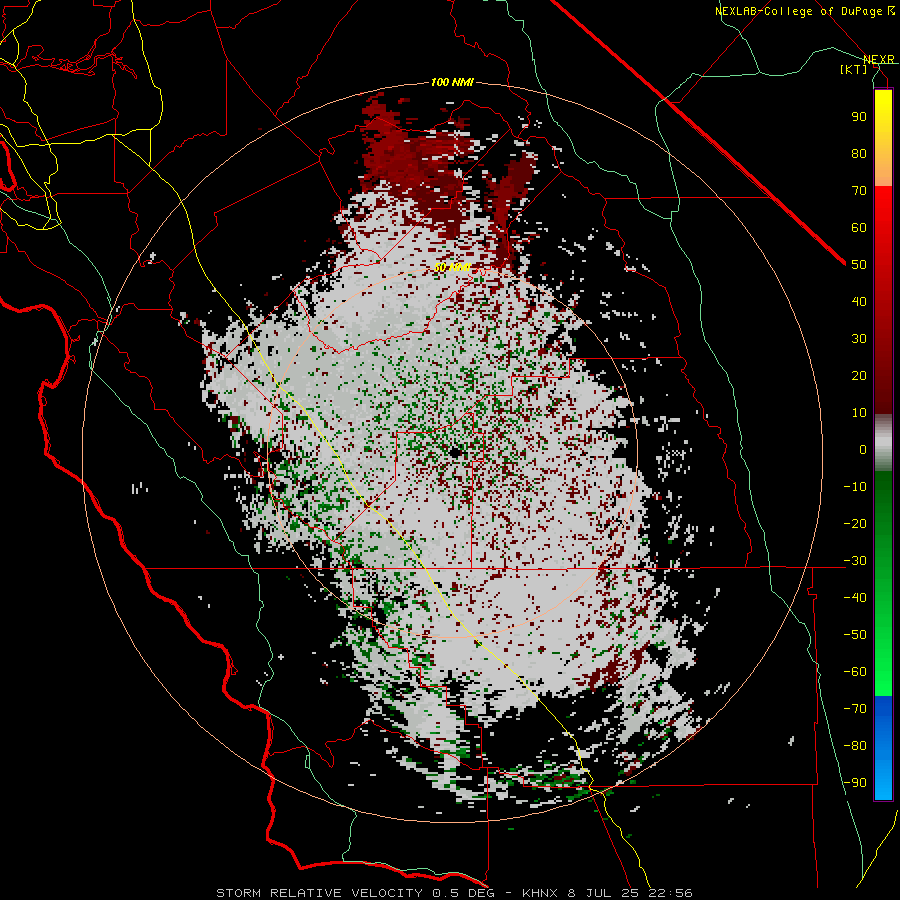Click the KHNX station identifier
900x900 pixels.
tap(540, 893)
